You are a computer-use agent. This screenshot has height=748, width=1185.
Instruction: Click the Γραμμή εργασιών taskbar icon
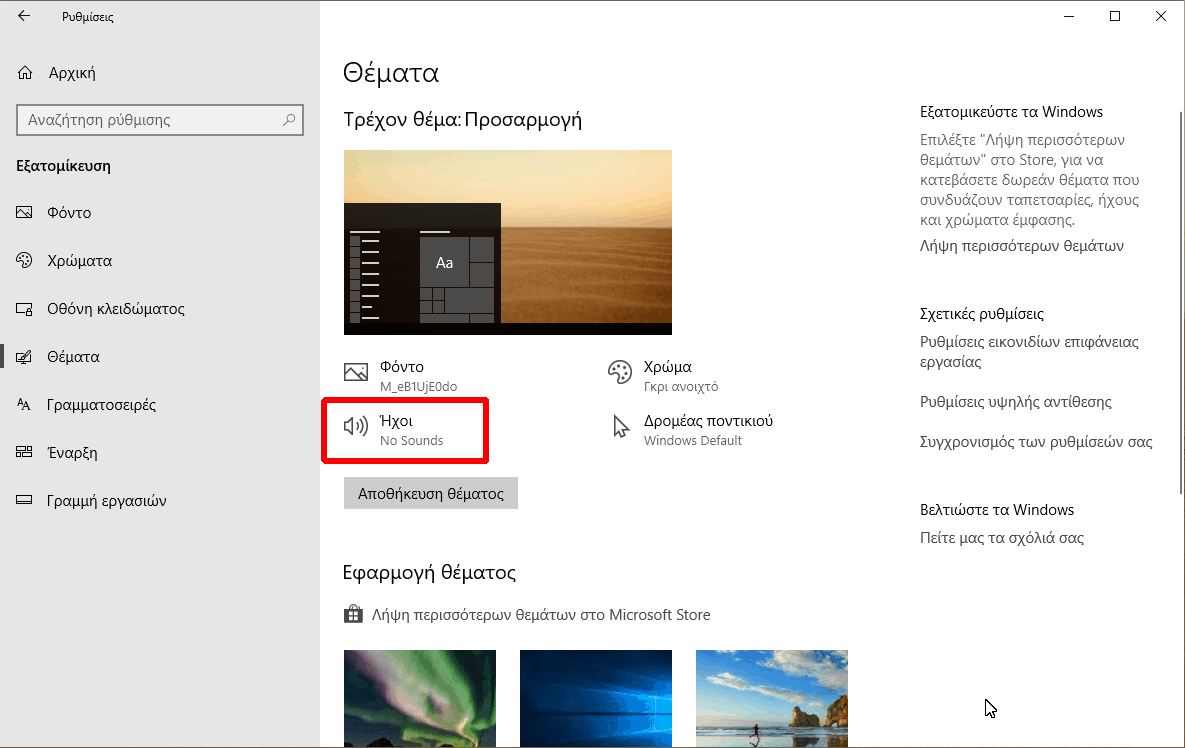click(24, 500)
